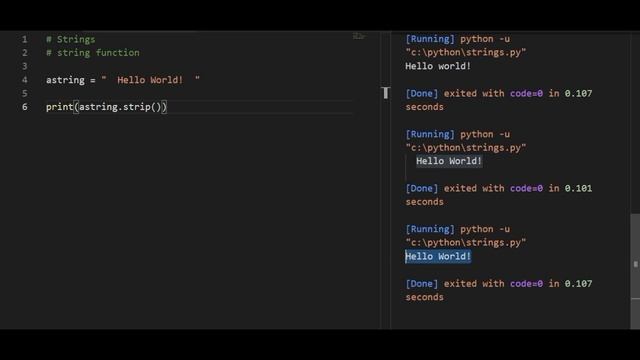Click the '# string function' comment line
640x360 pixels.
[x=93, y=53]
